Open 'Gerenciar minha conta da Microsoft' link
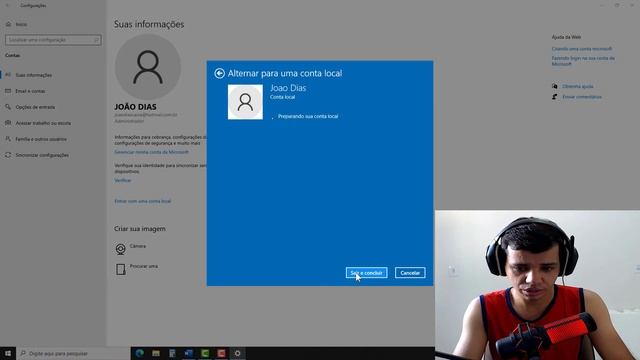Screen dimensions: 640x360 [151, 152]
